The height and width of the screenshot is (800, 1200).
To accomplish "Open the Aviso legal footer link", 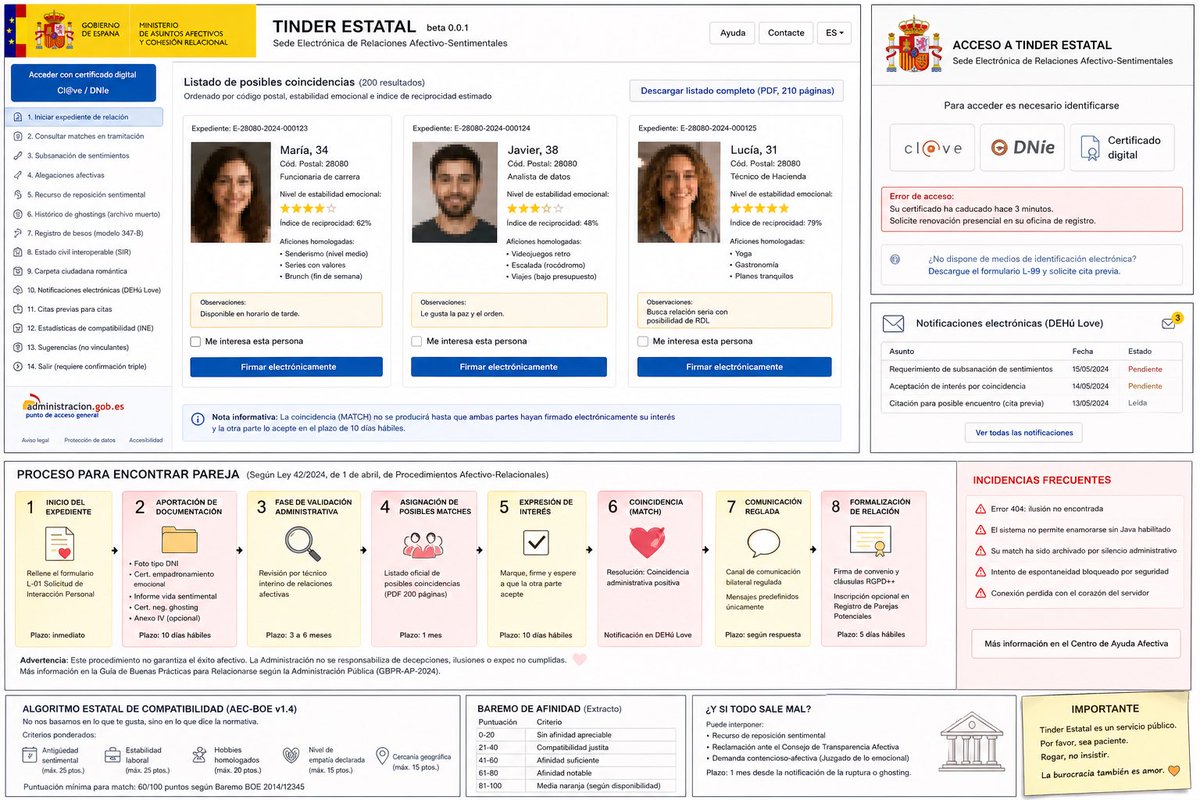I will coord(35,440).
